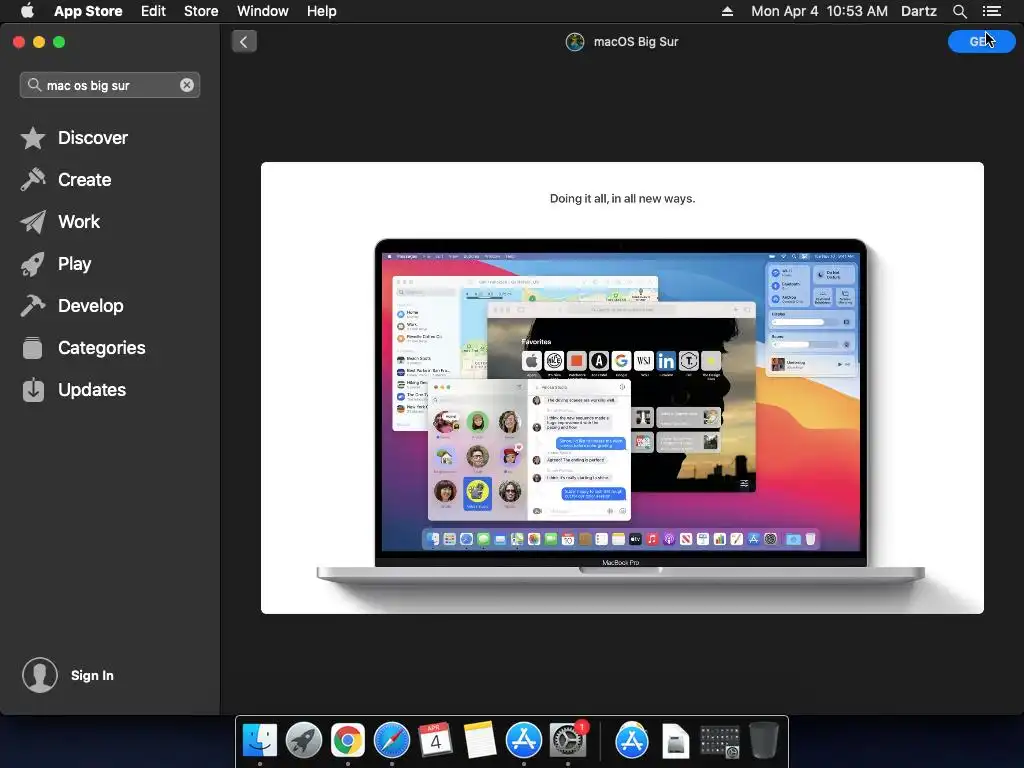Open Categories in the sidebar
Viewport: 1024px width, 768px height.
[83, 348]
